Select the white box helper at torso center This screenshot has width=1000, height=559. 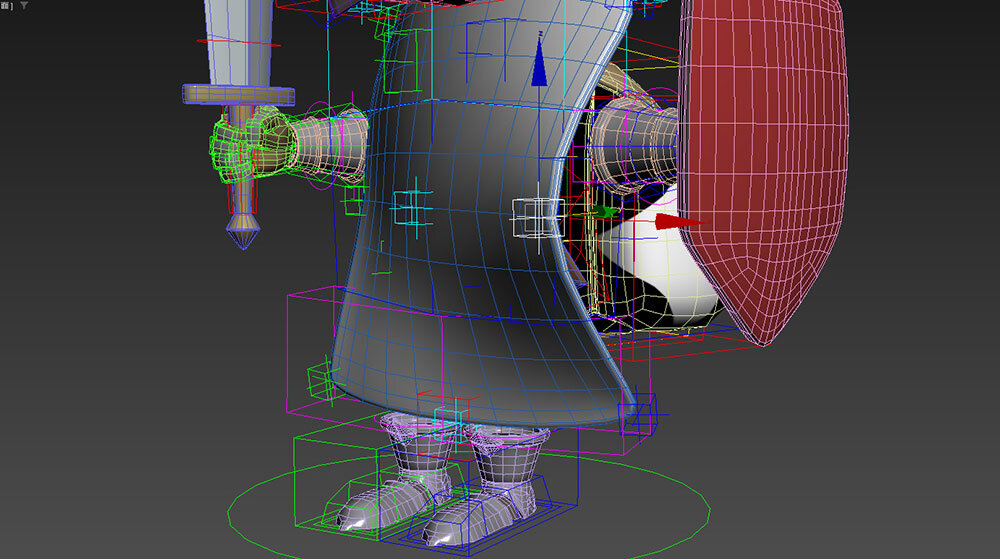click(x=532, y=216)
